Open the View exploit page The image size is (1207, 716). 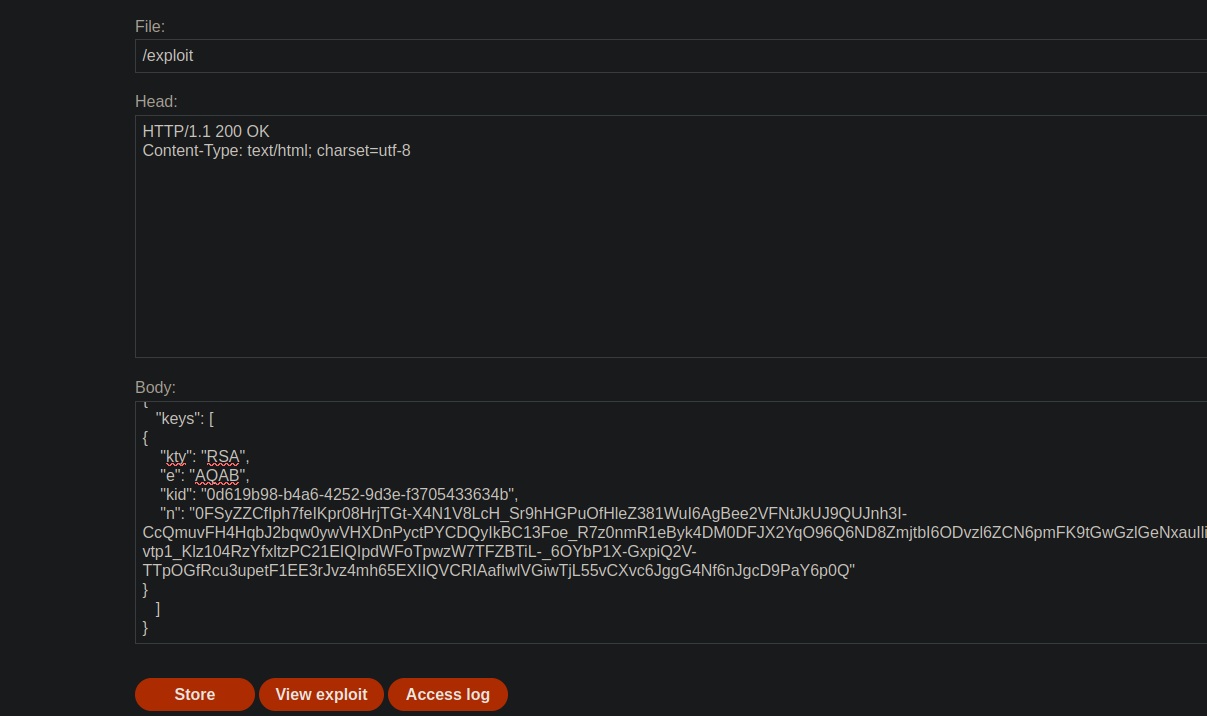tap(321, 694)
